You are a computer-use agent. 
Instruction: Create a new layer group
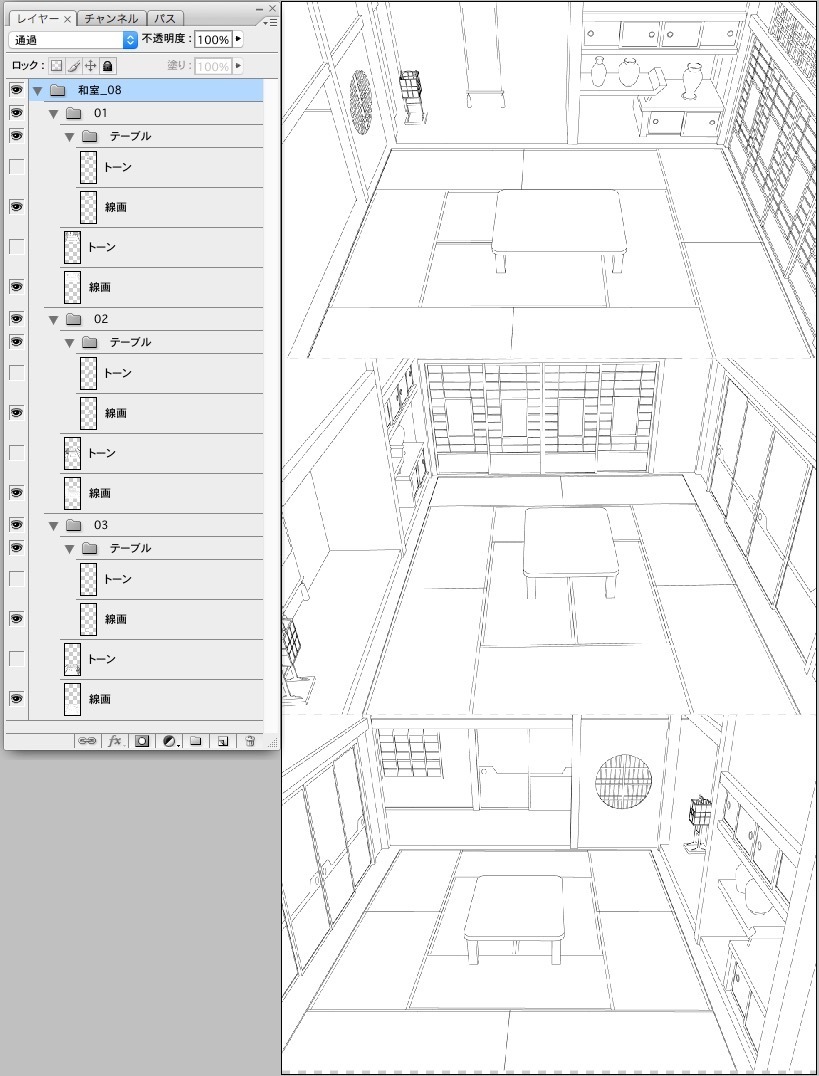click(196, 742)
